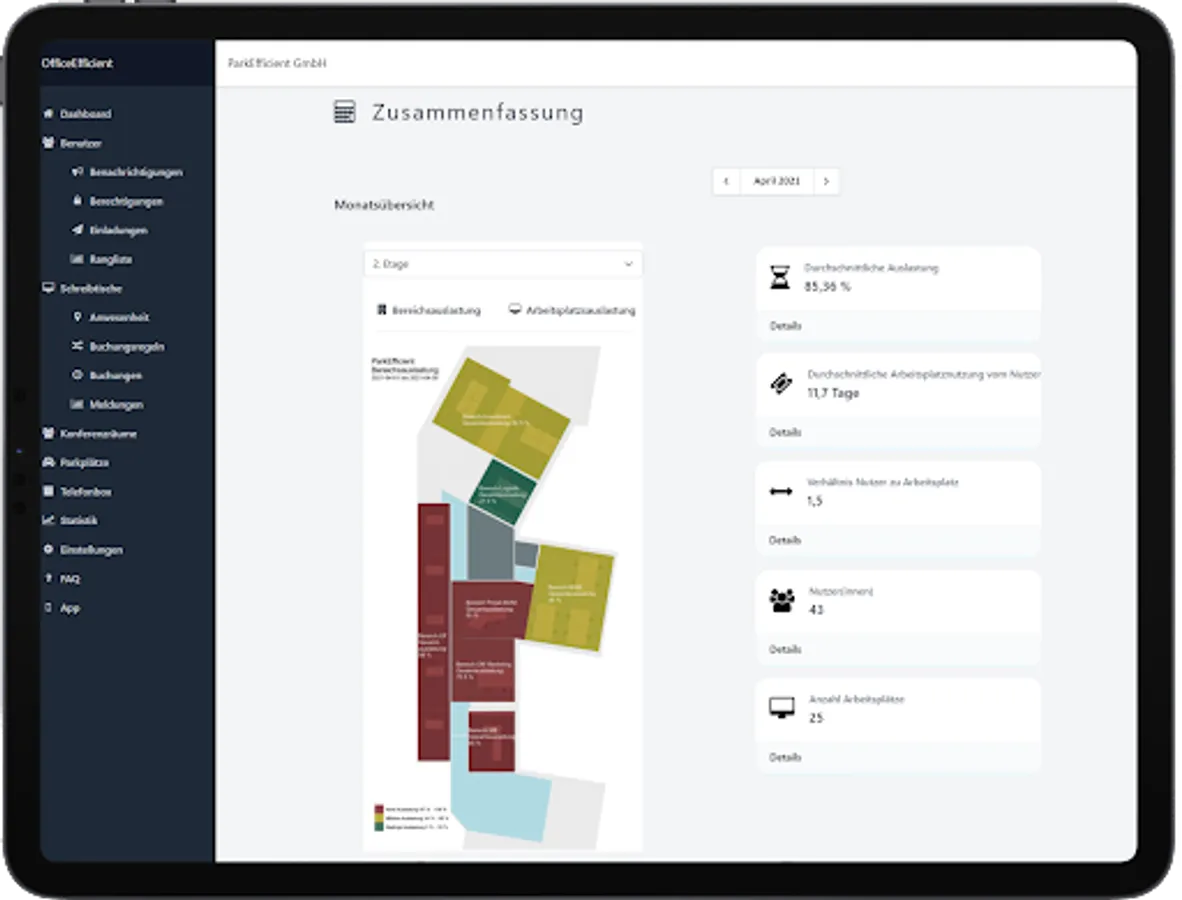
Task: Click the double arrow Verhältnis icon
Action: click(780, 491)
